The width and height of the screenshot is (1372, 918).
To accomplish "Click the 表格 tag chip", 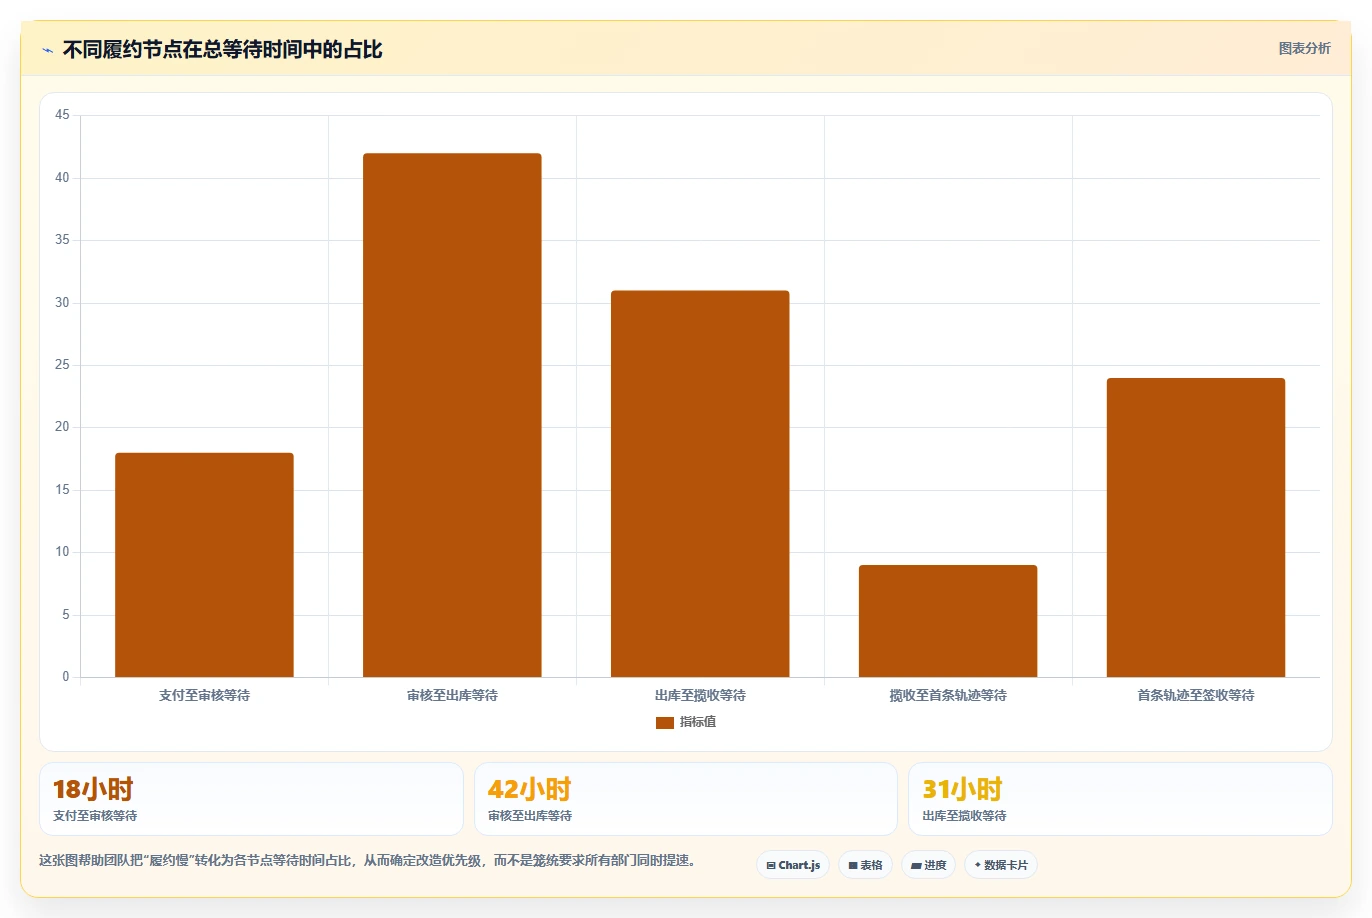I will click(865, 865).
